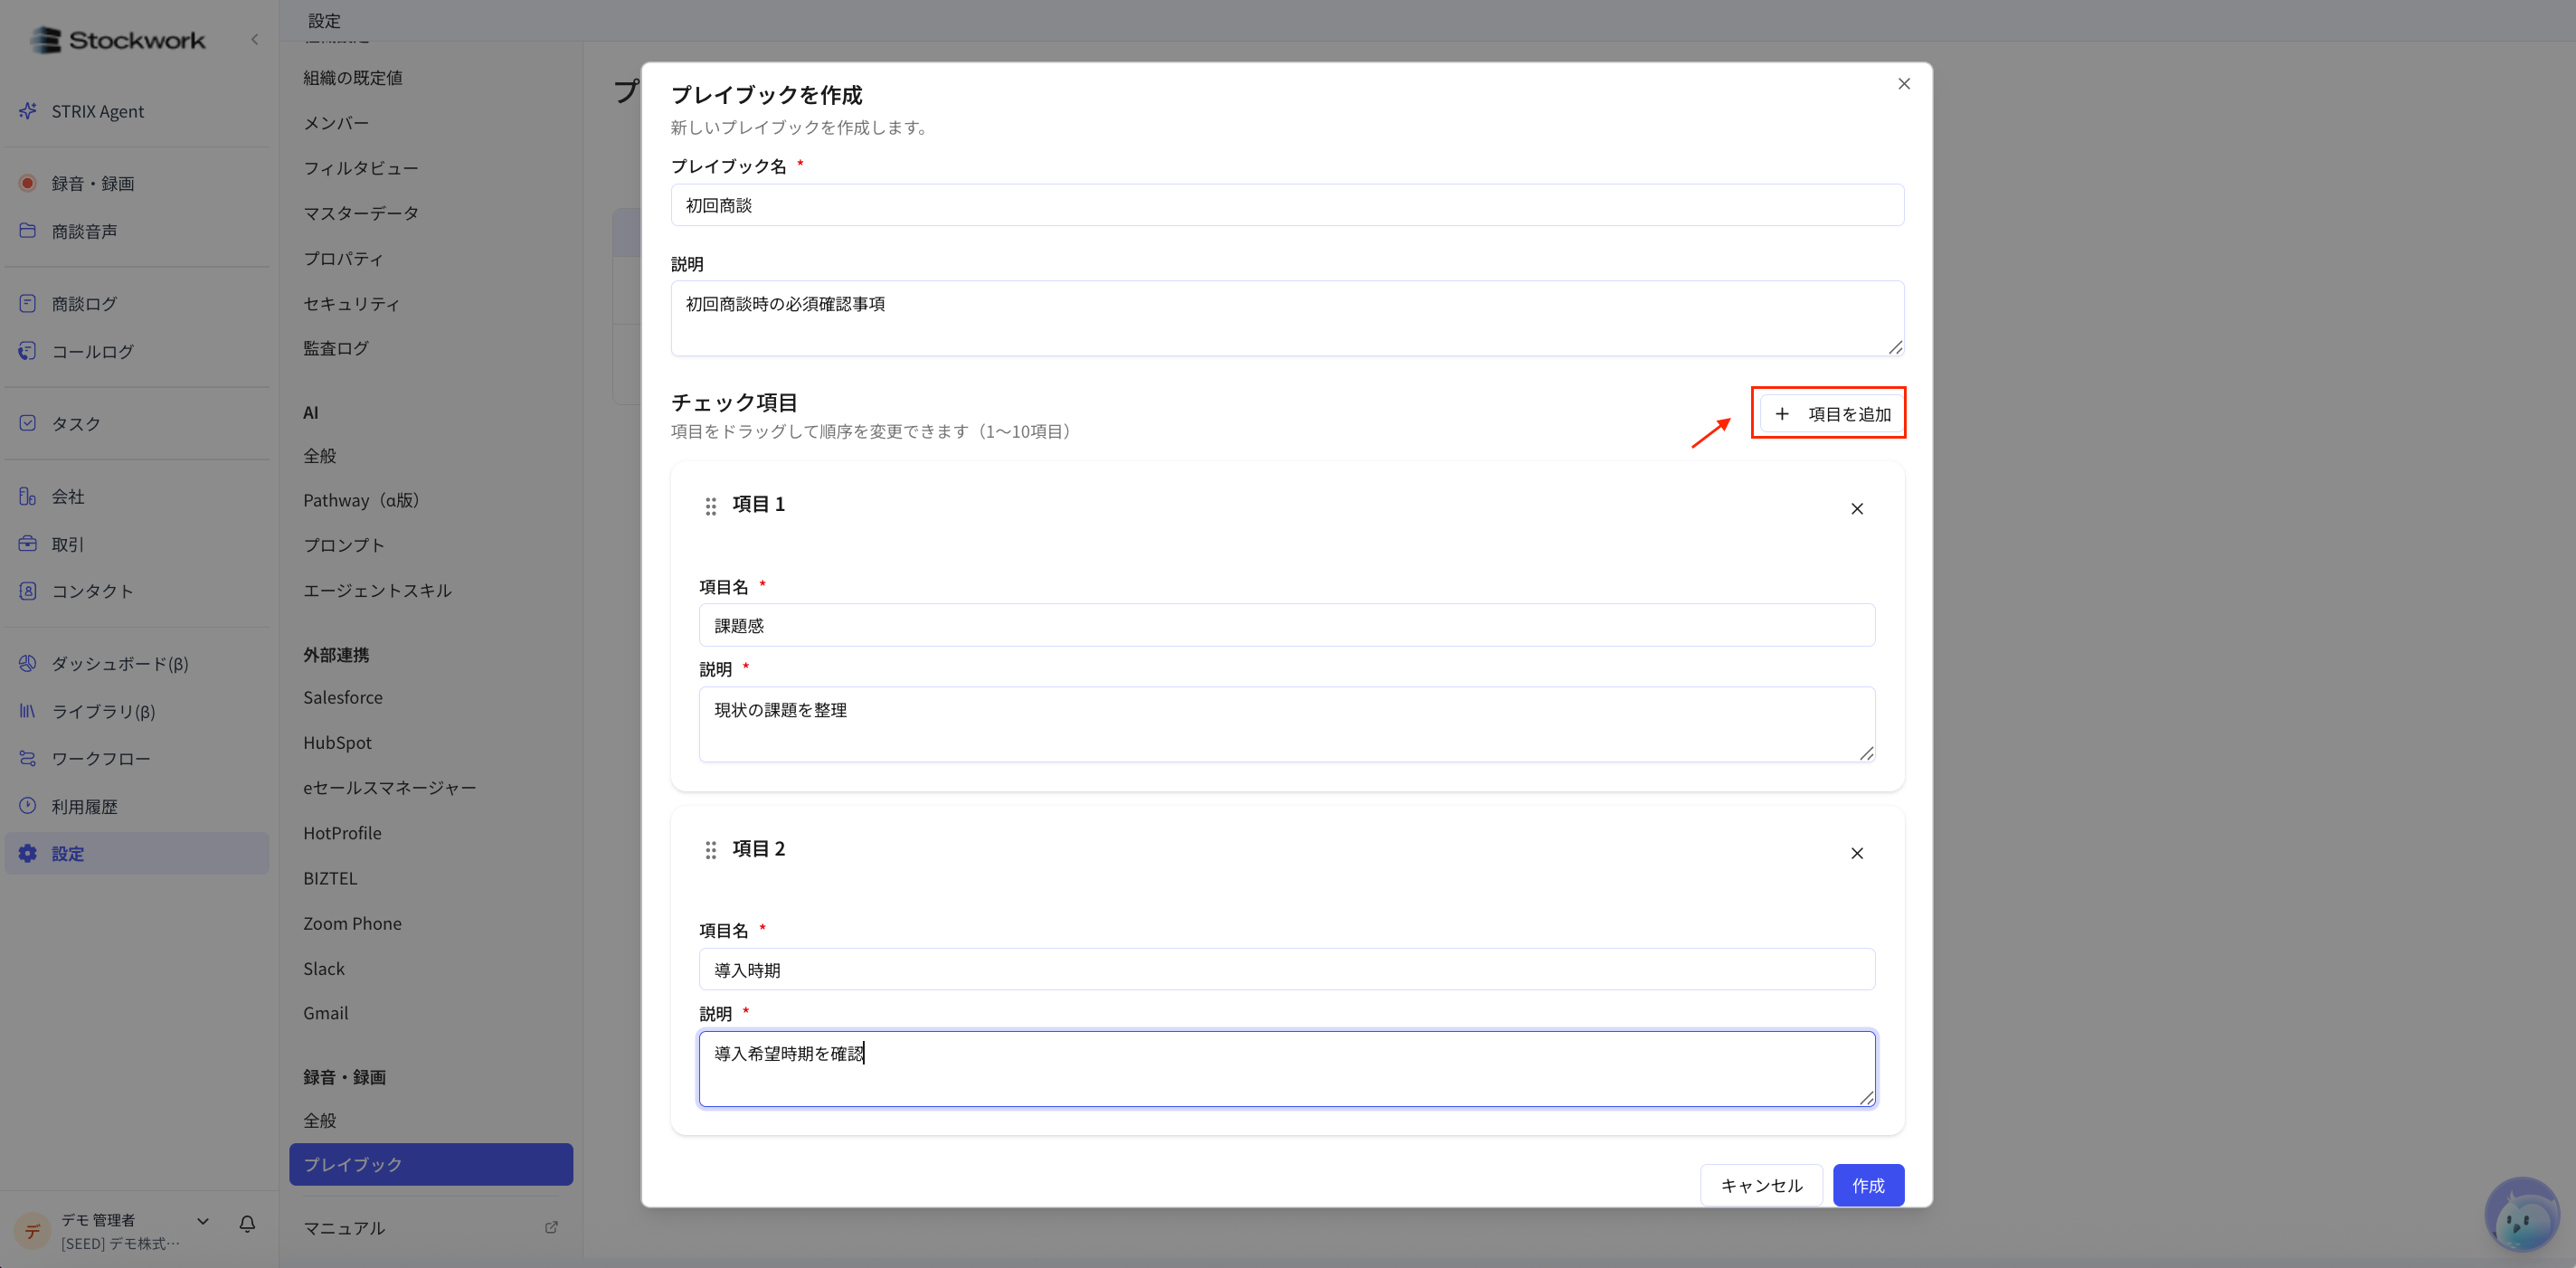
Task: Click the キャンセル button
Action: click(1761, 1185)
